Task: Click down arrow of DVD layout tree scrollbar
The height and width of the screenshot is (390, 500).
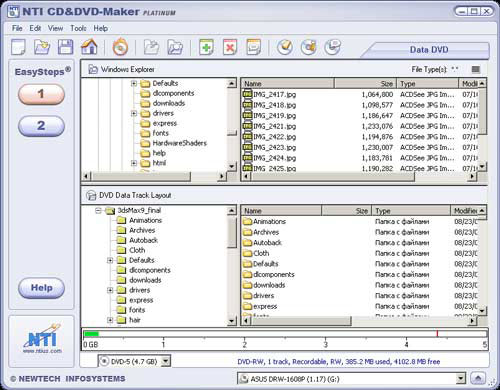Action: click(x=232, y=321)
